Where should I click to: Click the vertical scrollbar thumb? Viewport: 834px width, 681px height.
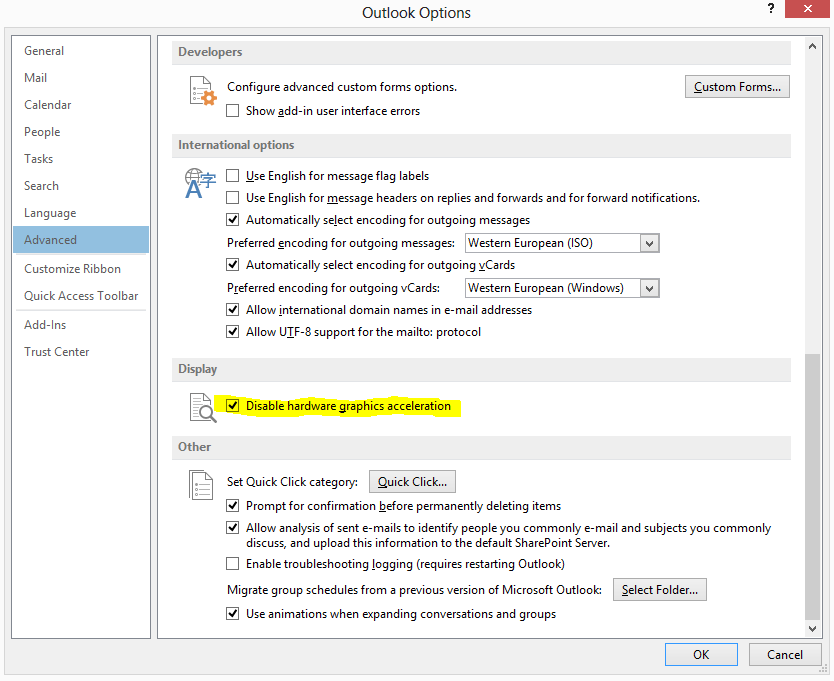(812, 487)
